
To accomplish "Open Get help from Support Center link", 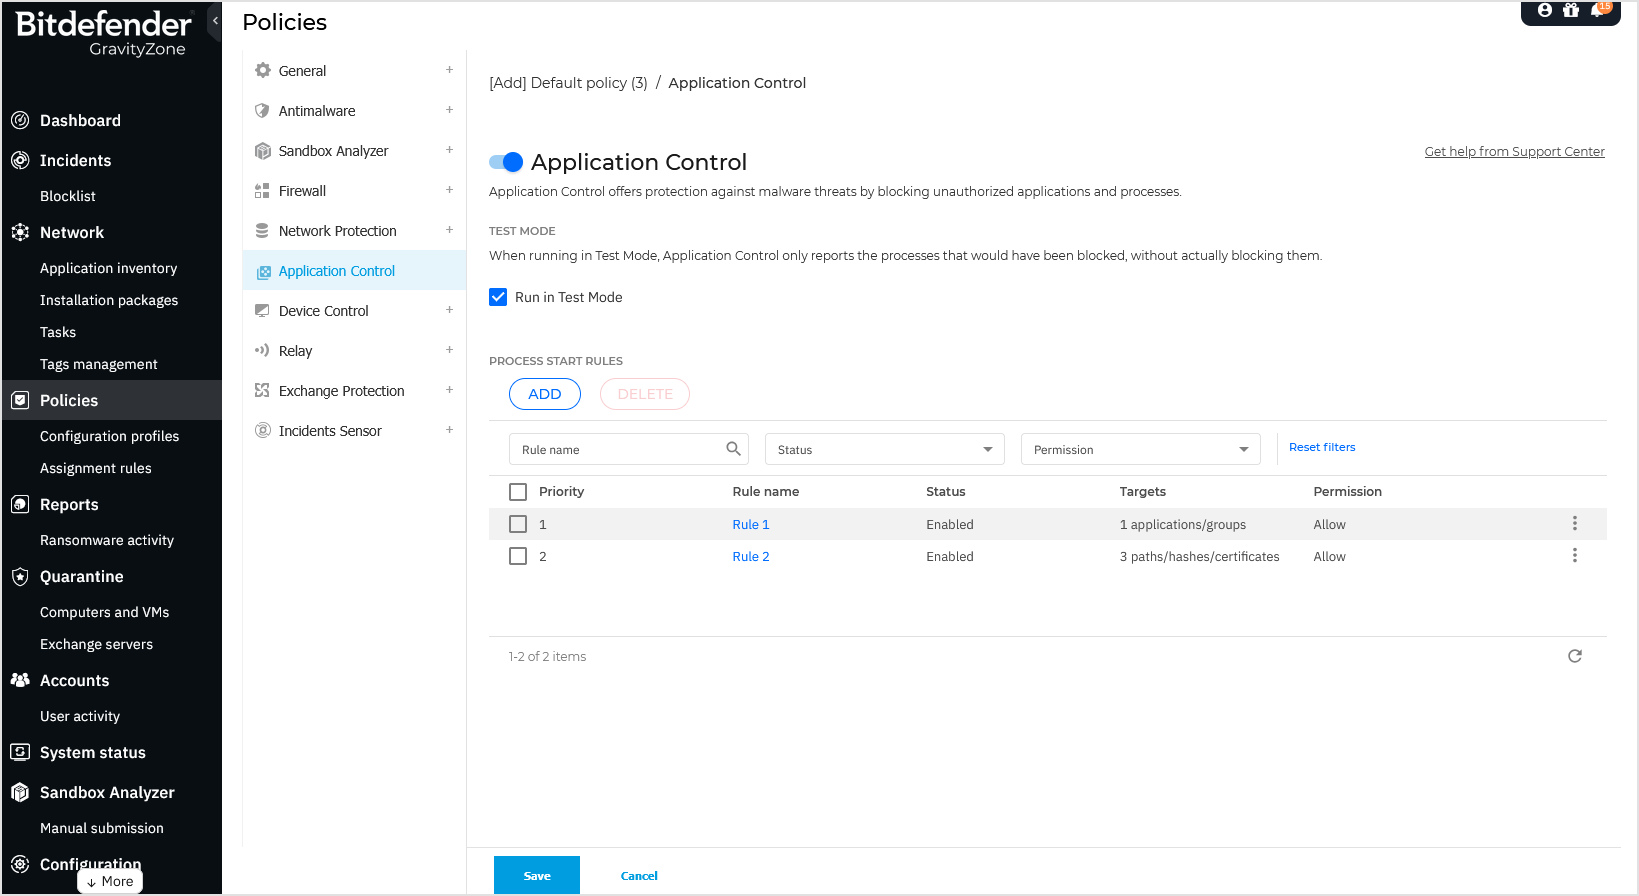I will pyautogui.click(x=1514, y=152).
